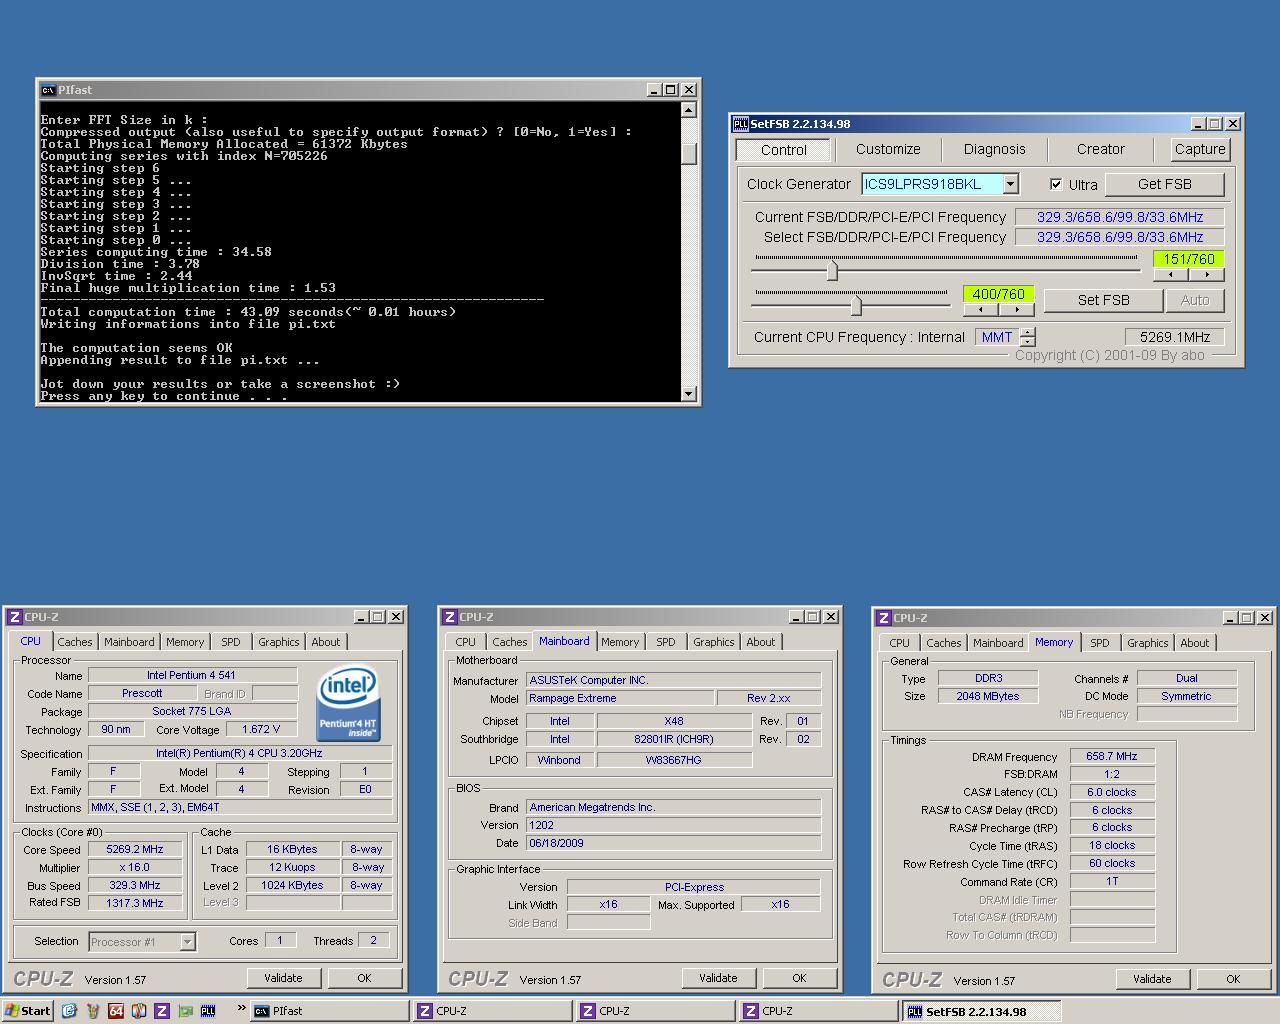This screenshot has height=1024, width=1280.
Task: Click the 5269.1MHz CPU frequency field
Action: 1176,337
